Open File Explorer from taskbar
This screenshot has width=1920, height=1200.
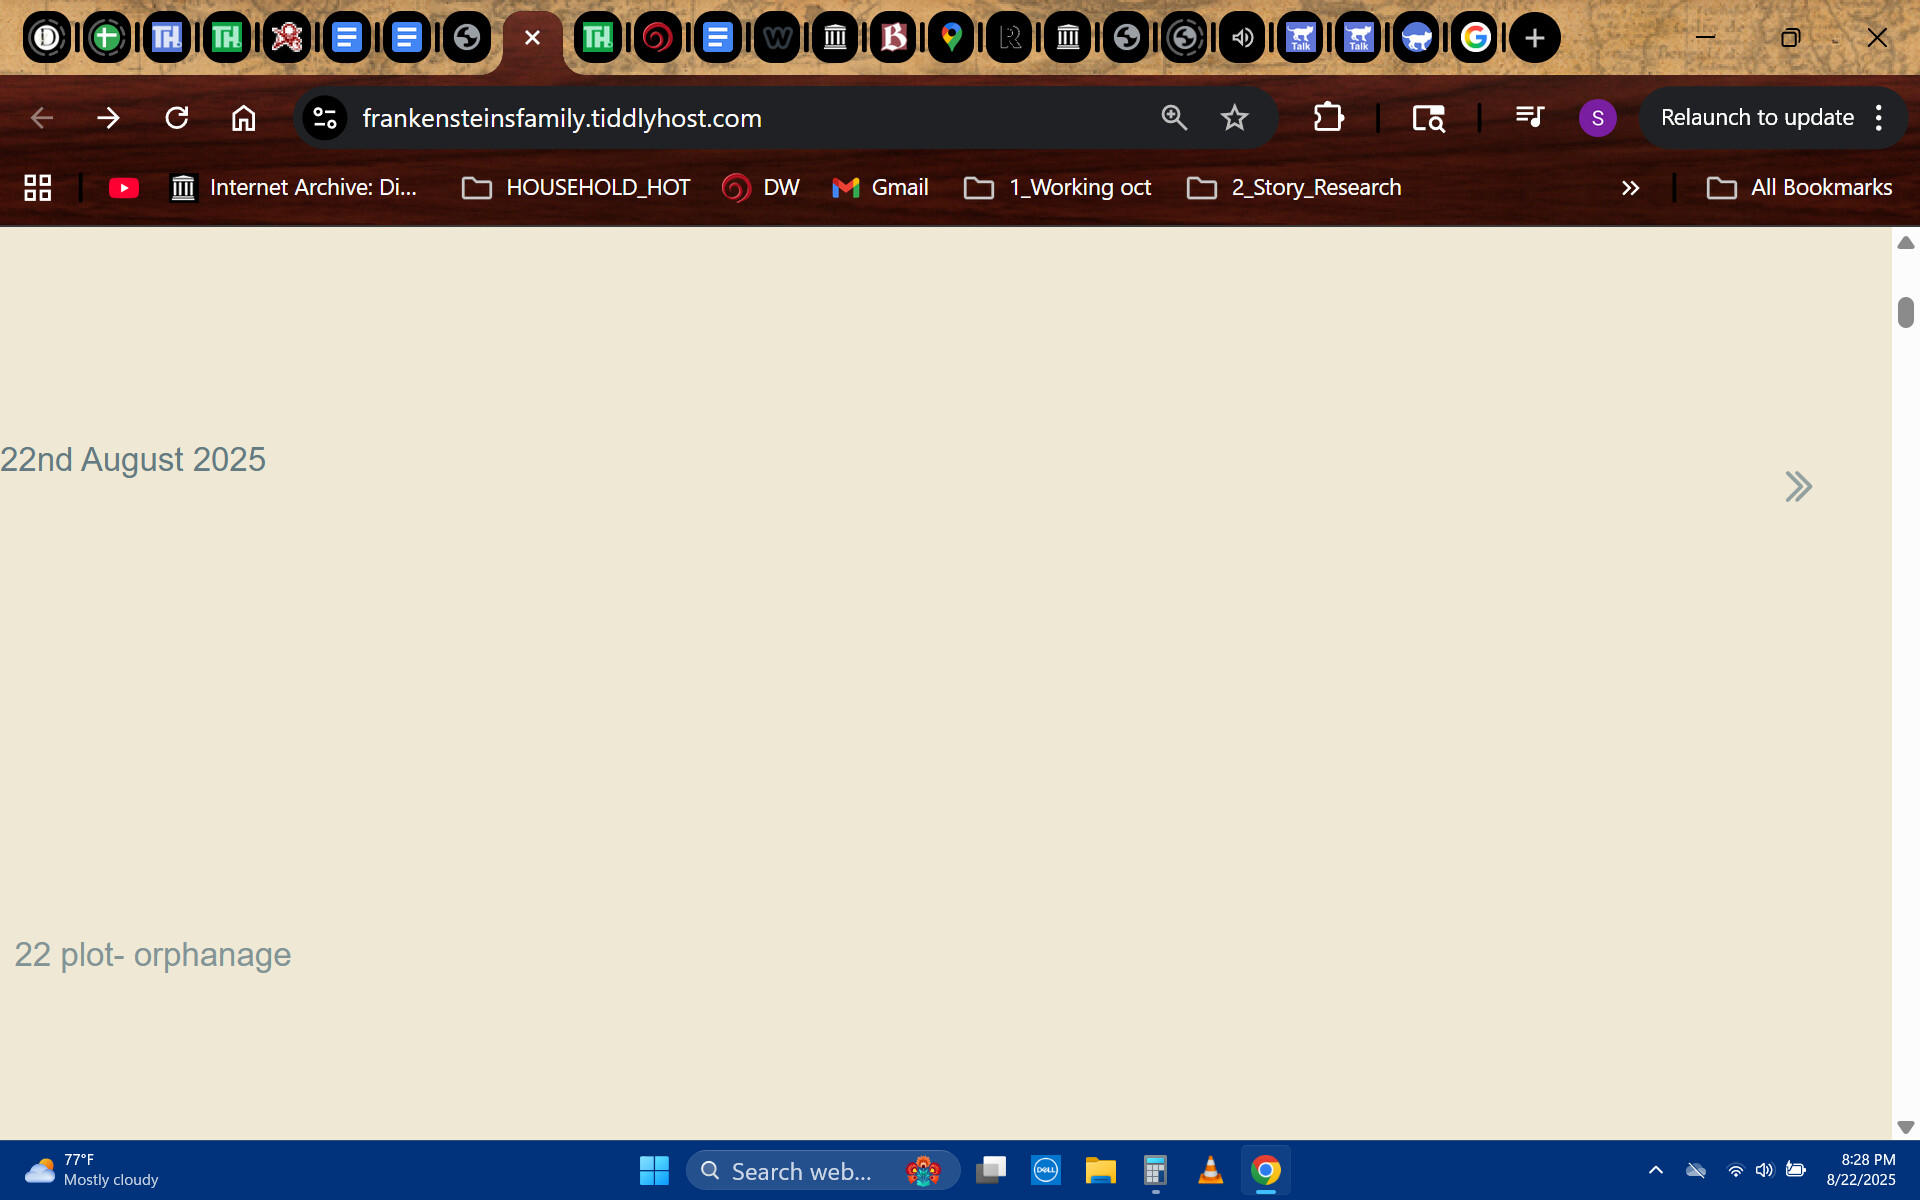[1101, 1171]
